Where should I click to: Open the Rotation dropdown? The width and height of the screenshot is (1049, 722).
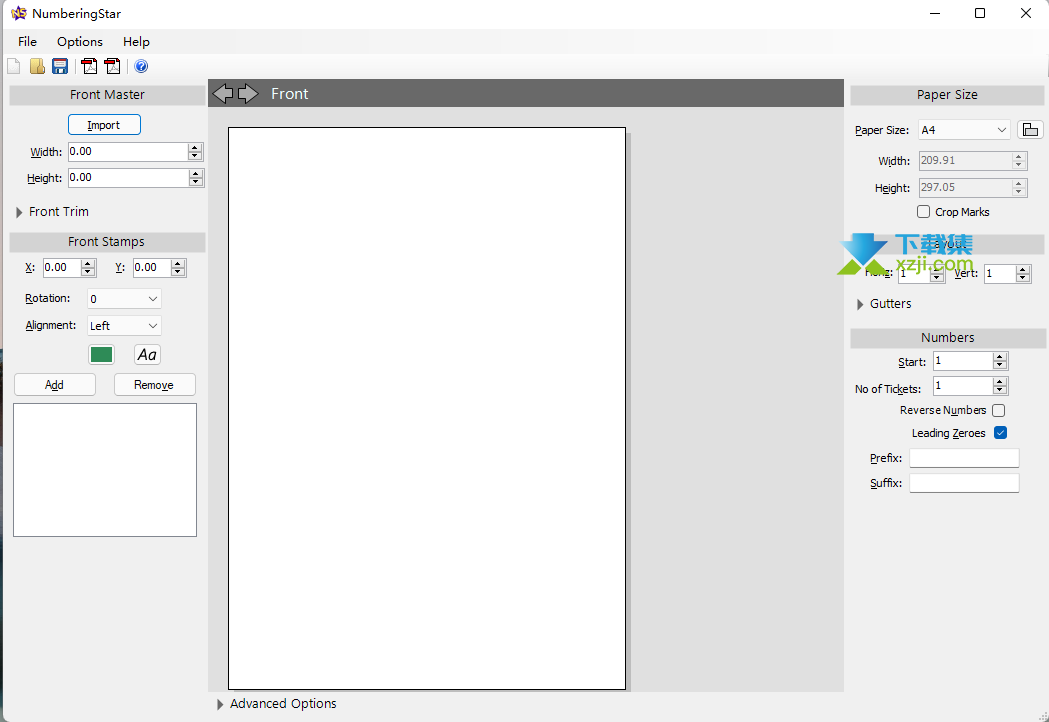coord(124,299)
